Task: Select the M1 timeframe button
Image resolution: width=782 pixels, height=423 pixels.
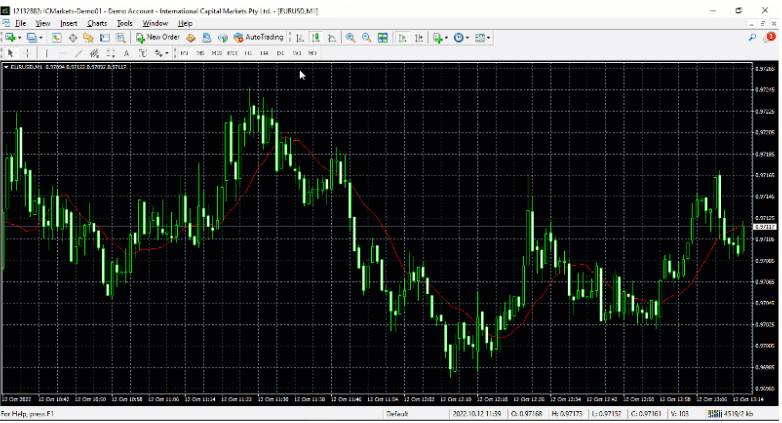Action: 185,52
